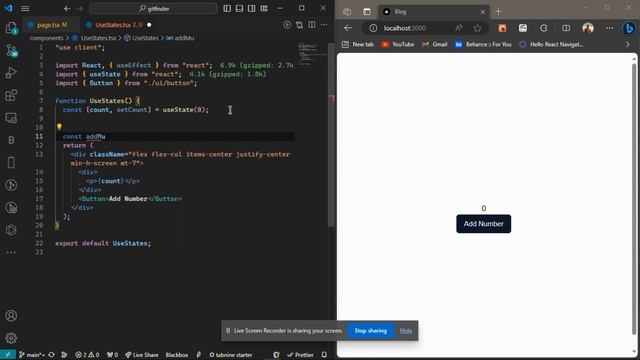640x360 pixels.
Task: Toggle the secondary side bar layout icon
Action: 252,8
